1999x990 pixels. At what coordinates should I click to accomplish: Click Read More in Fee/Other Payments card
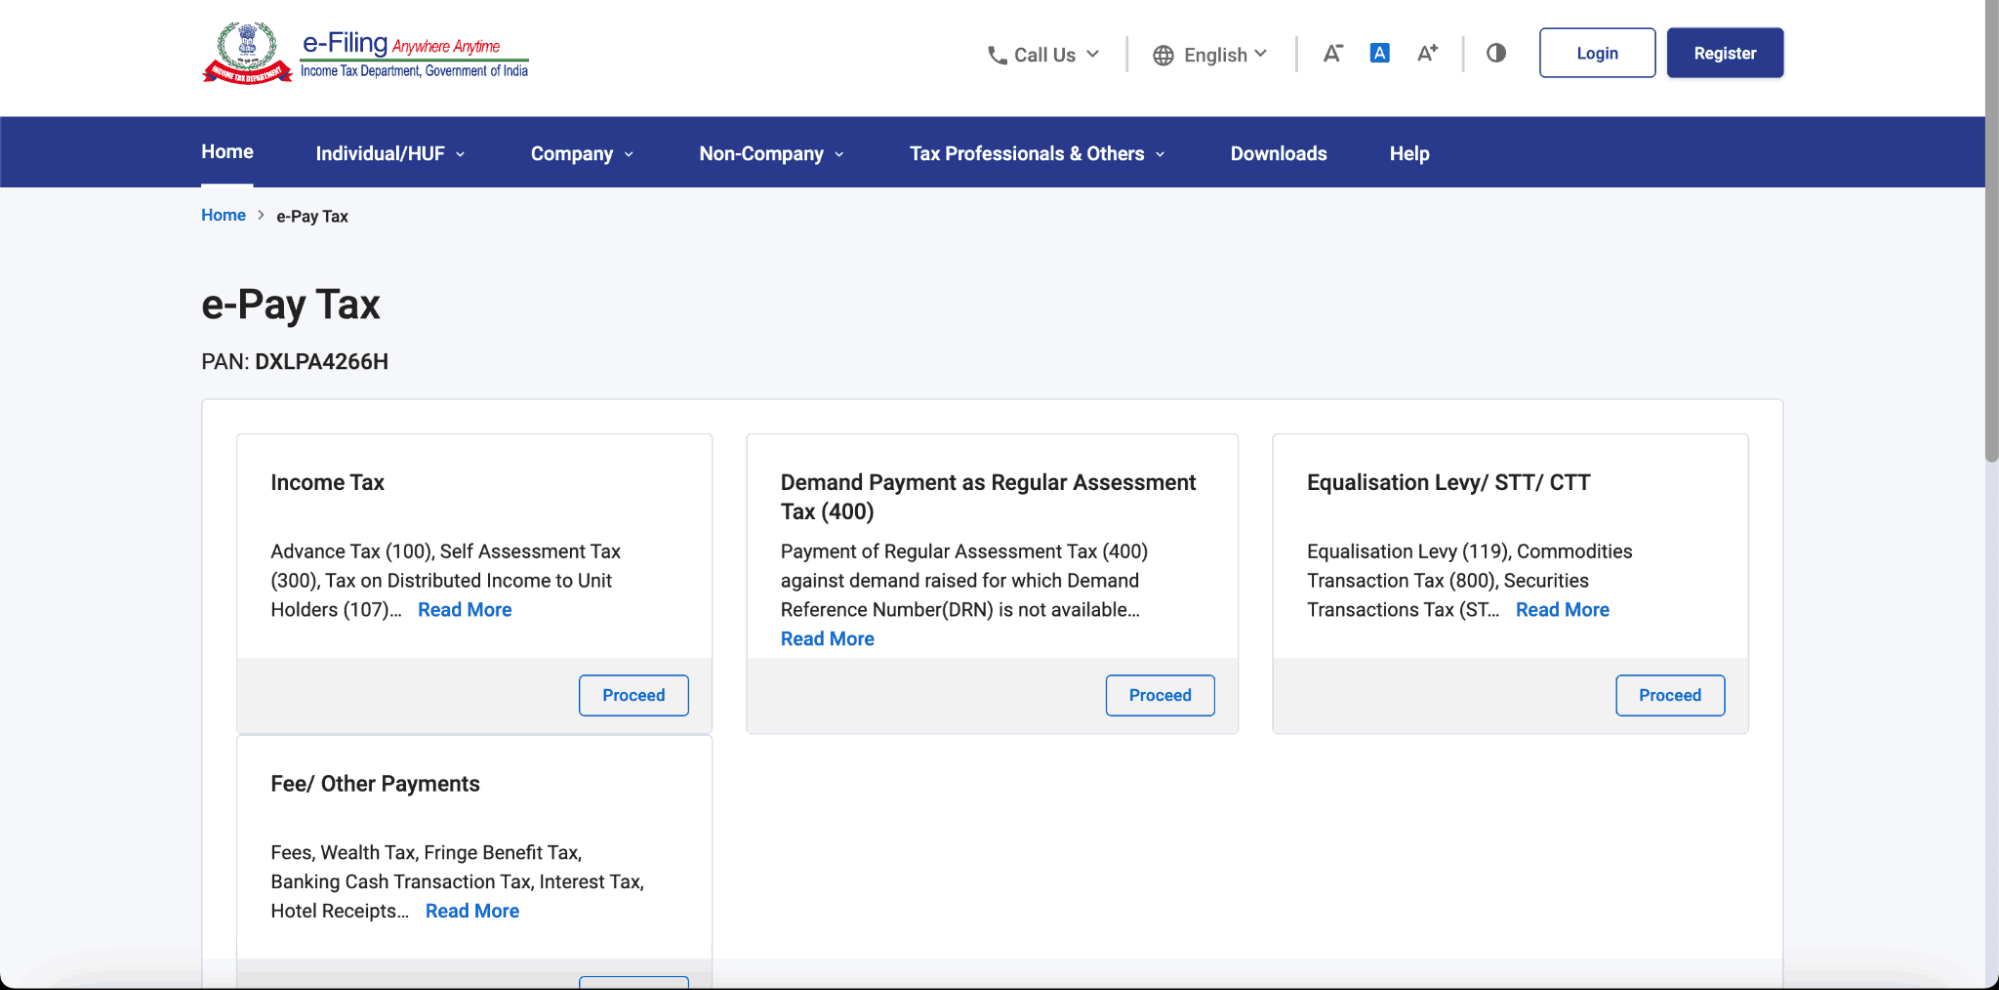(472, 911)
